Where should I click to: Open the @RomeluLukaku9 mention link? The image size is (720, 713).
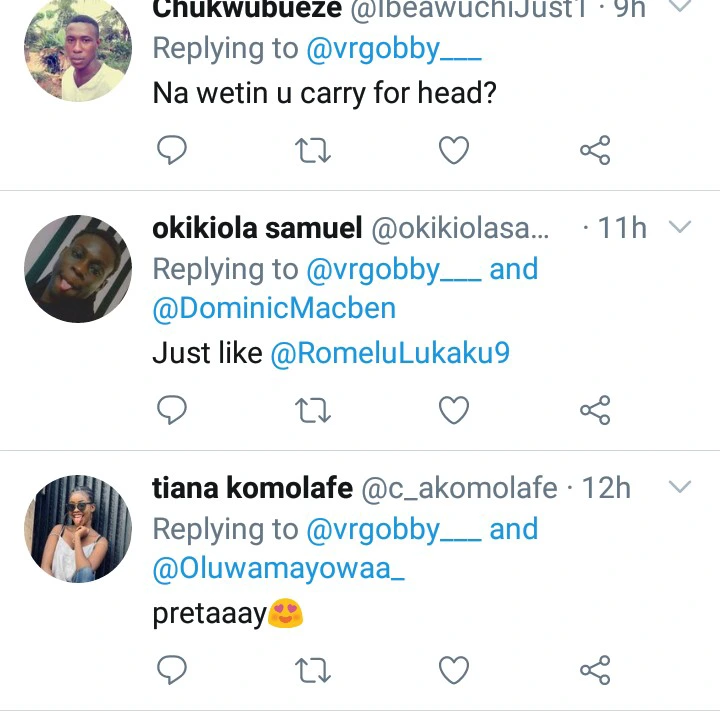(390, 353)
